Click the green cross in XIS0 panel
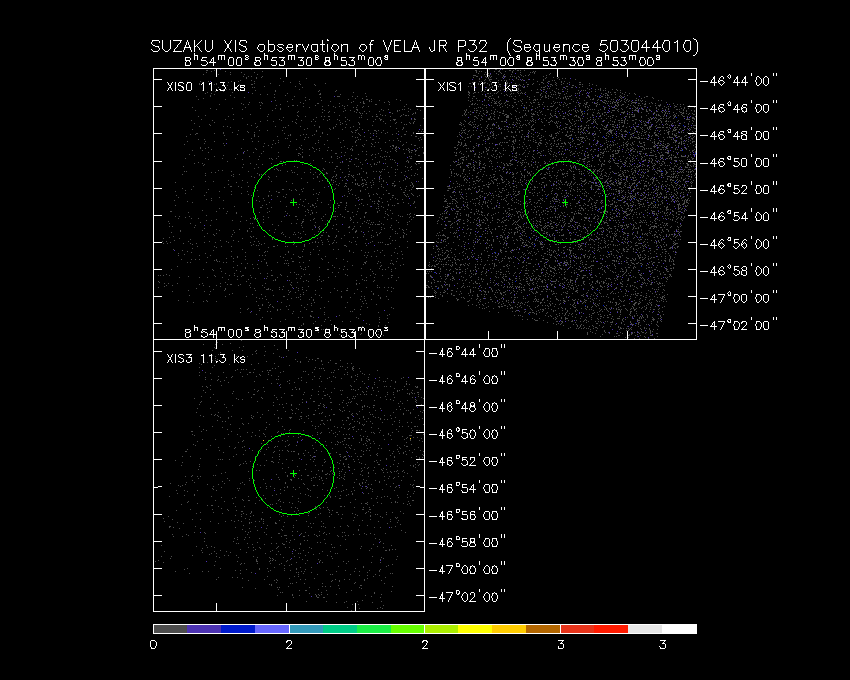 (x=293, y=202)
